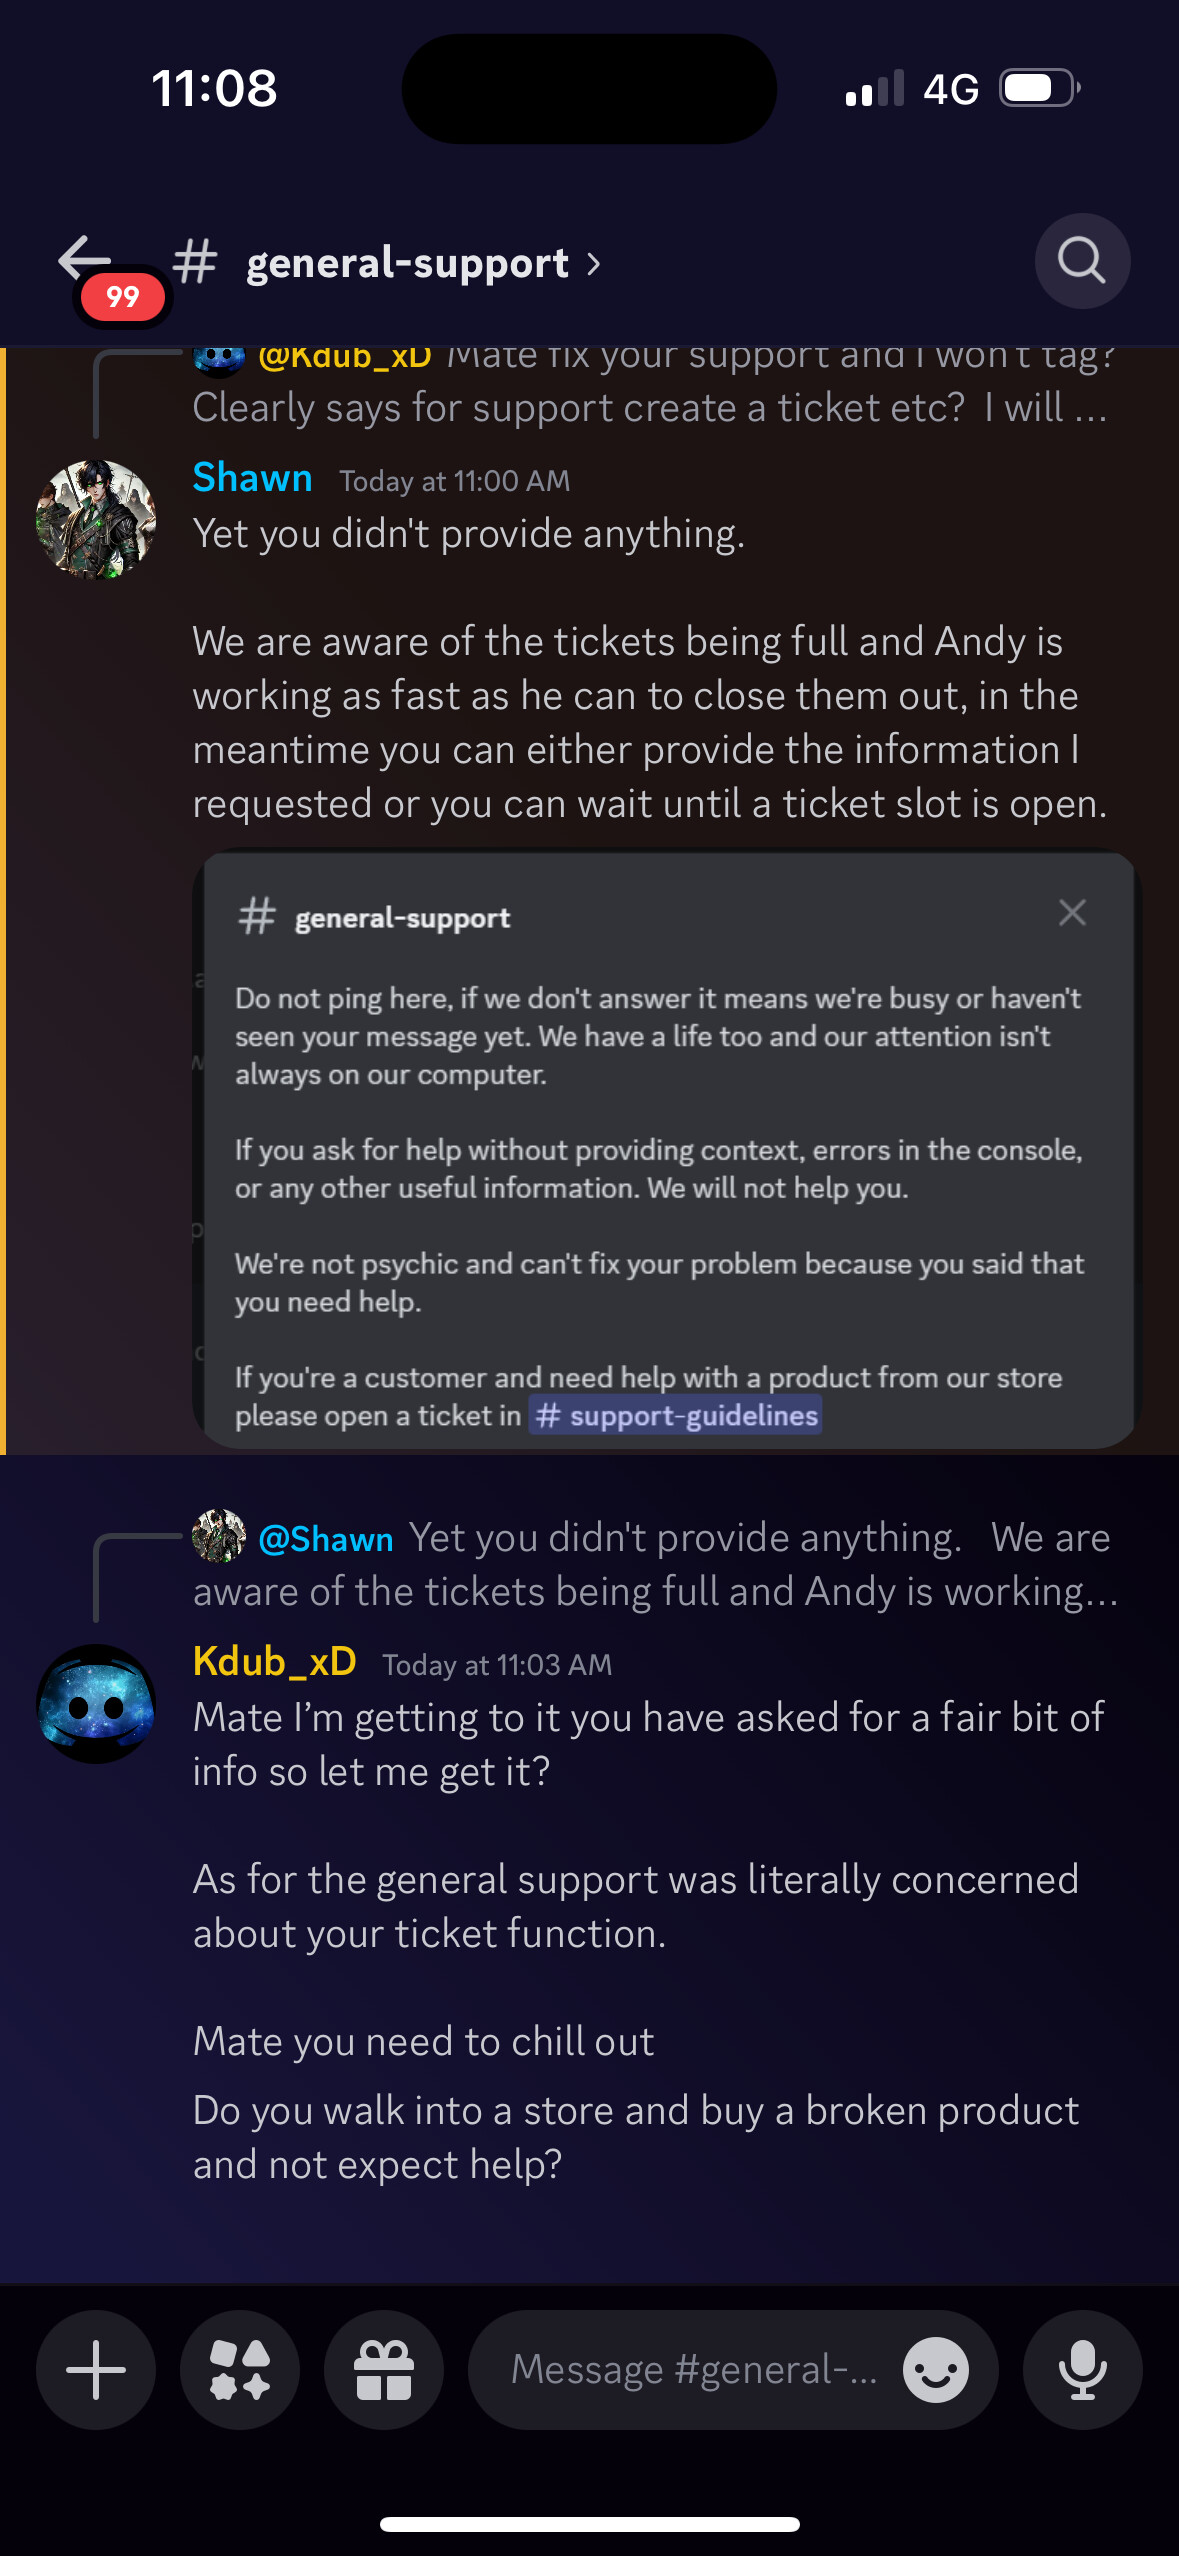Open the search magnifier icon
The image size is (1179, 2556).
[1082, 261]
